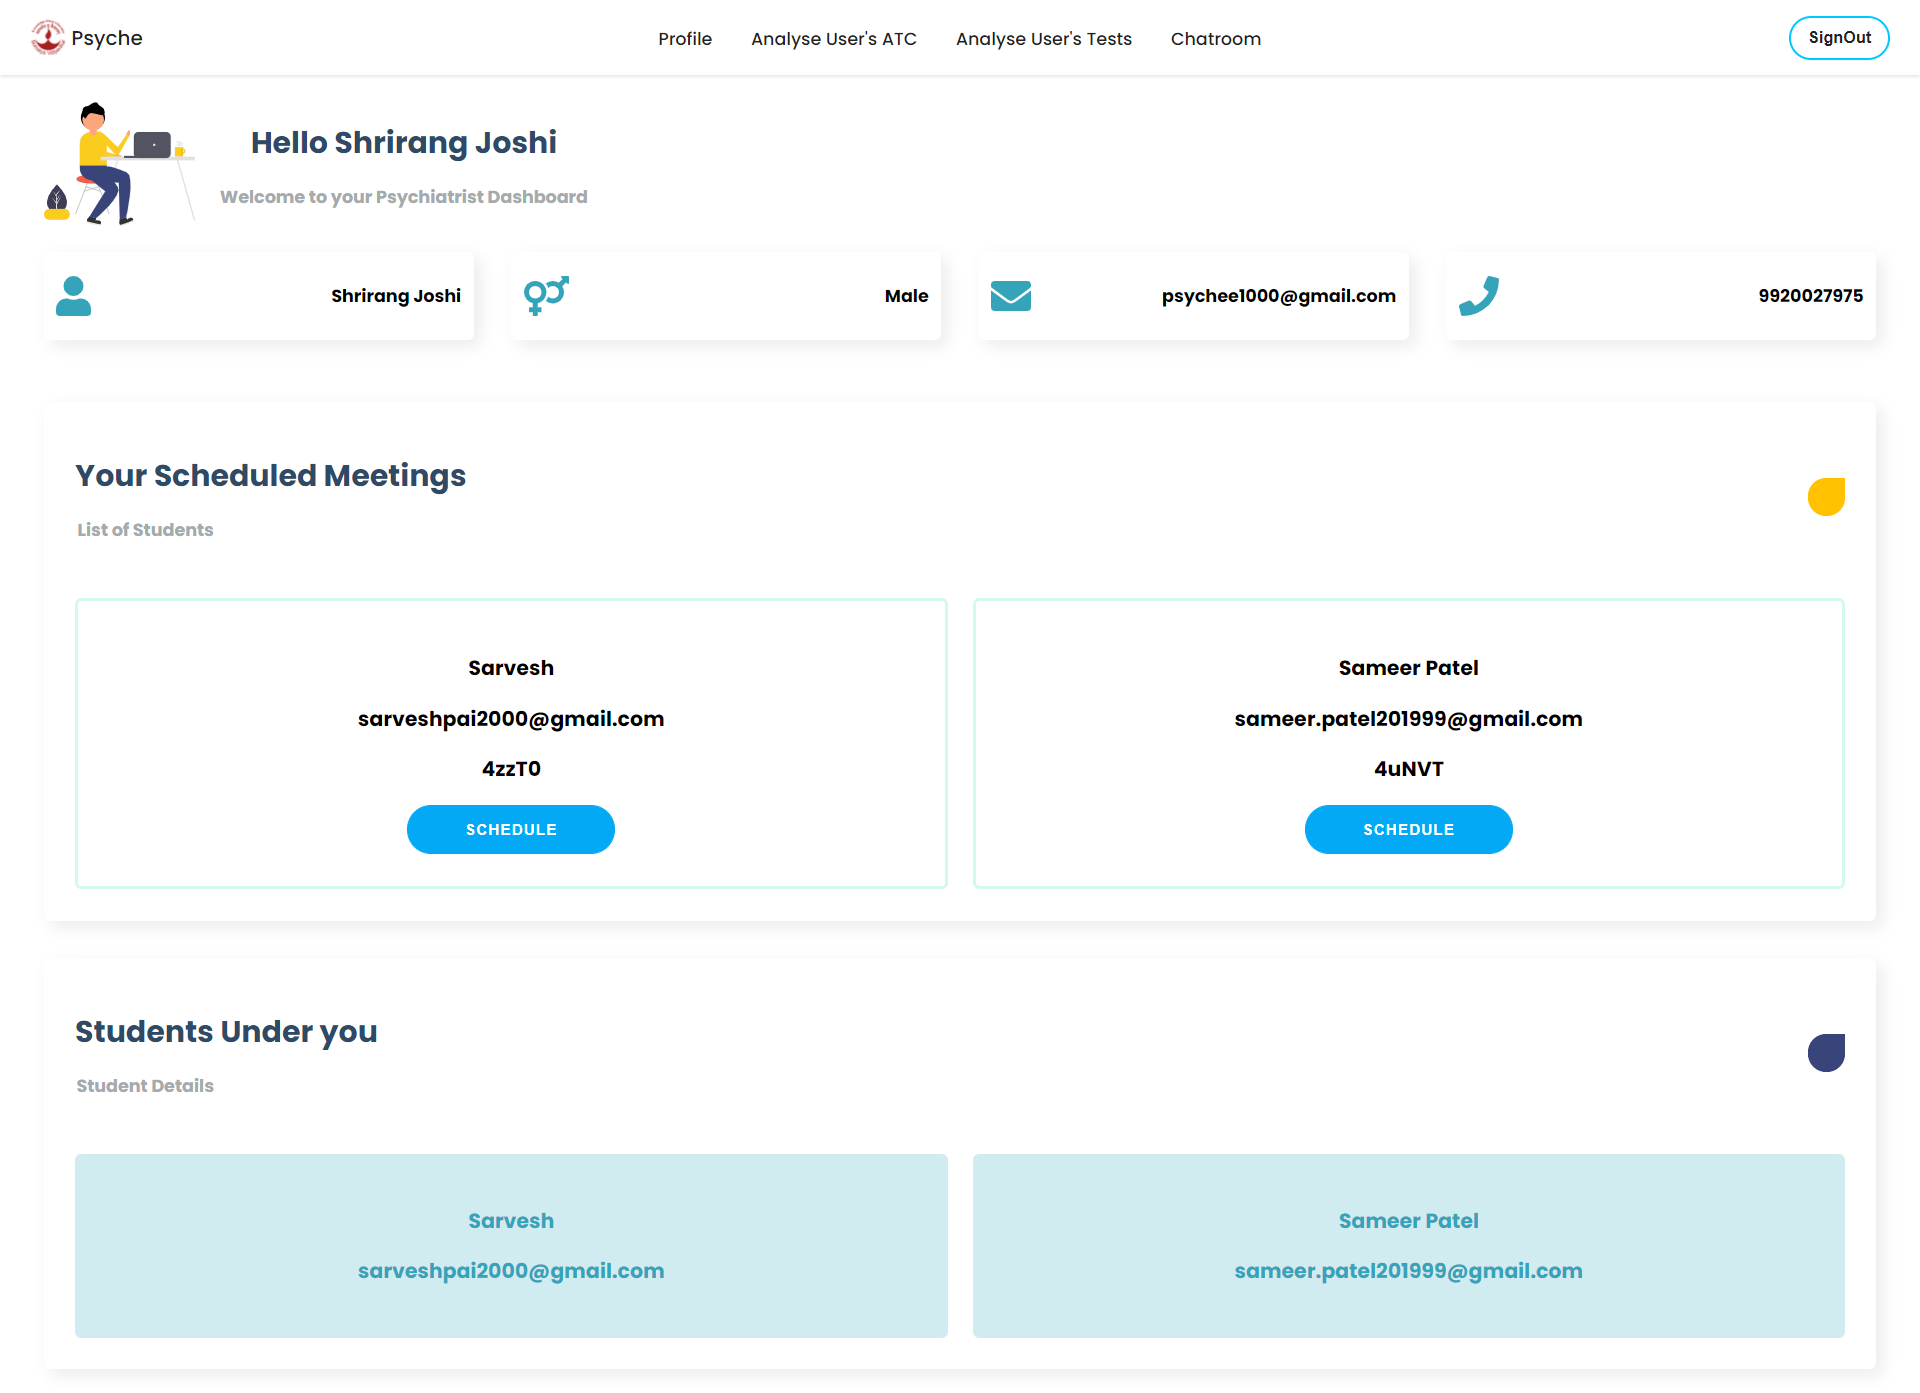Screen dimensions: 1920x1393
Task: Click sarveshpai2000@gmail.com in the meeting card
Action: 511,719
